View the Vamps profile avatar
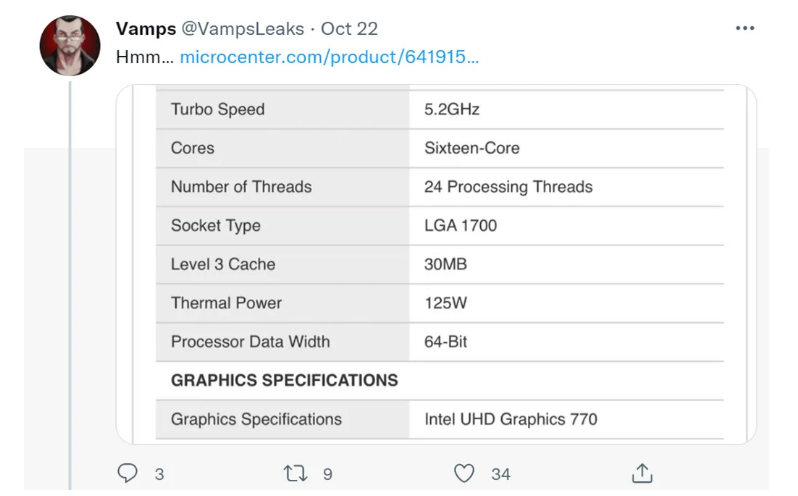 (70, 45)
